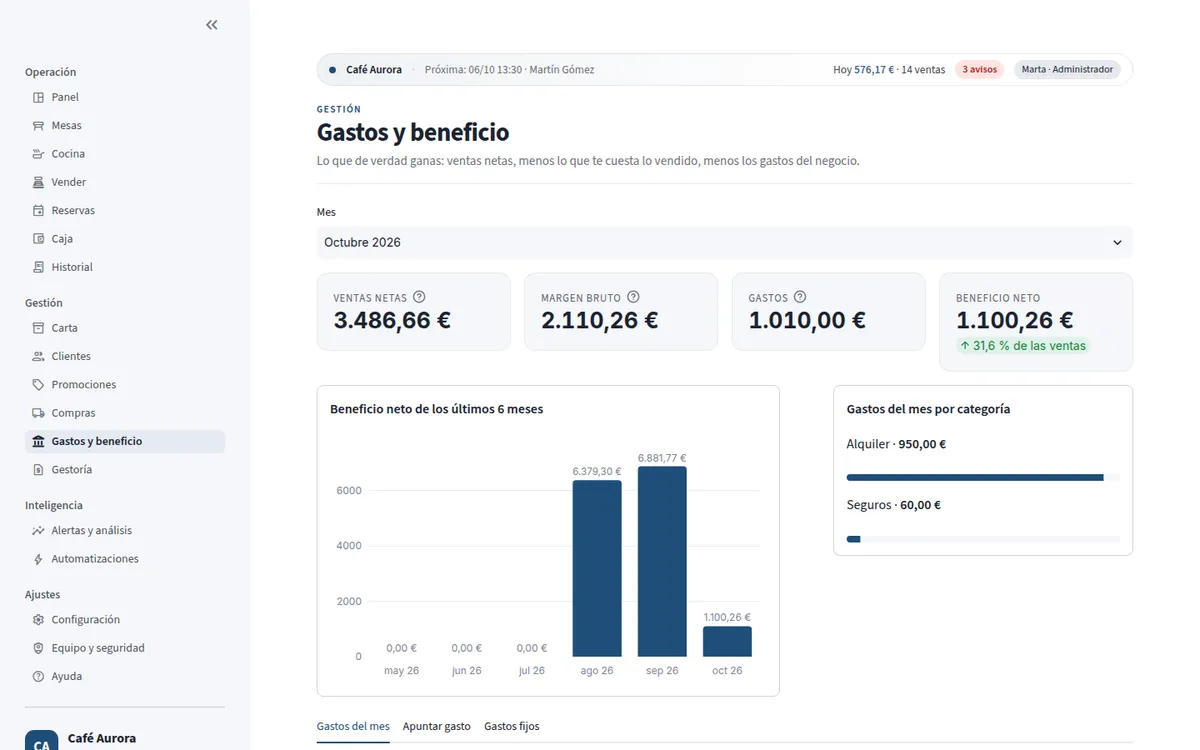This screenshot has height=750, width=1200.
Task: Click the Mesas table icon
Action: point(38,126)
